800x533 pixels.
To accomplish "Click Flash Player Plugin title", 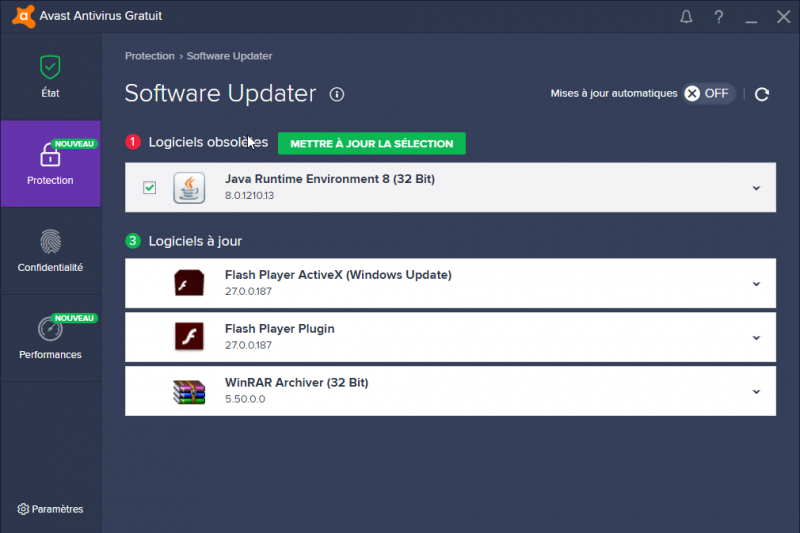I will 280,329.
